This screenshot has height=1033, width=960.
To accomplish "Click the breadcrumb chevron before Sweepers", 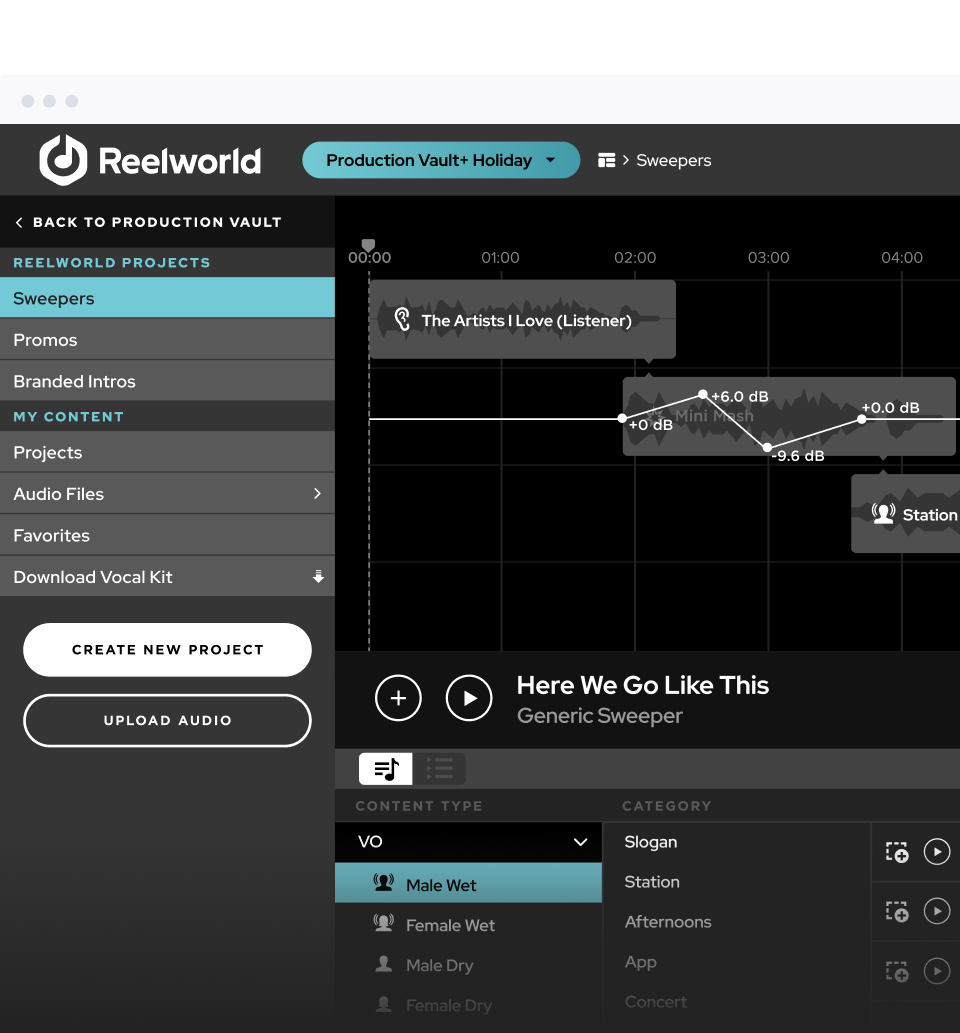I will point(626,160).
